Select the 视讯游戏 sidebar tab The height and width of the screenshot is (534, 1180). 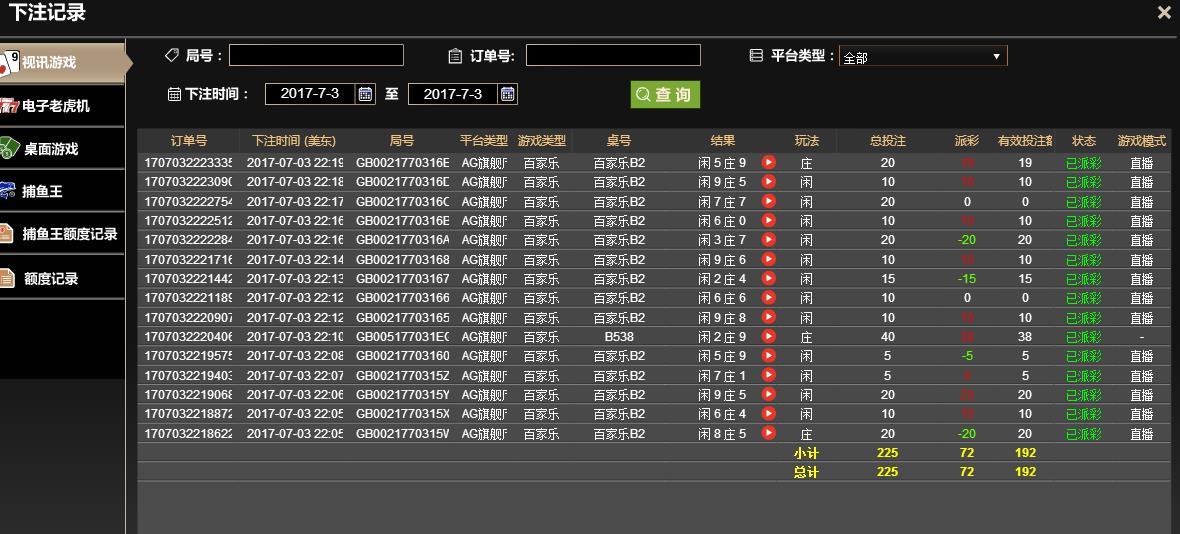(62, 62)
